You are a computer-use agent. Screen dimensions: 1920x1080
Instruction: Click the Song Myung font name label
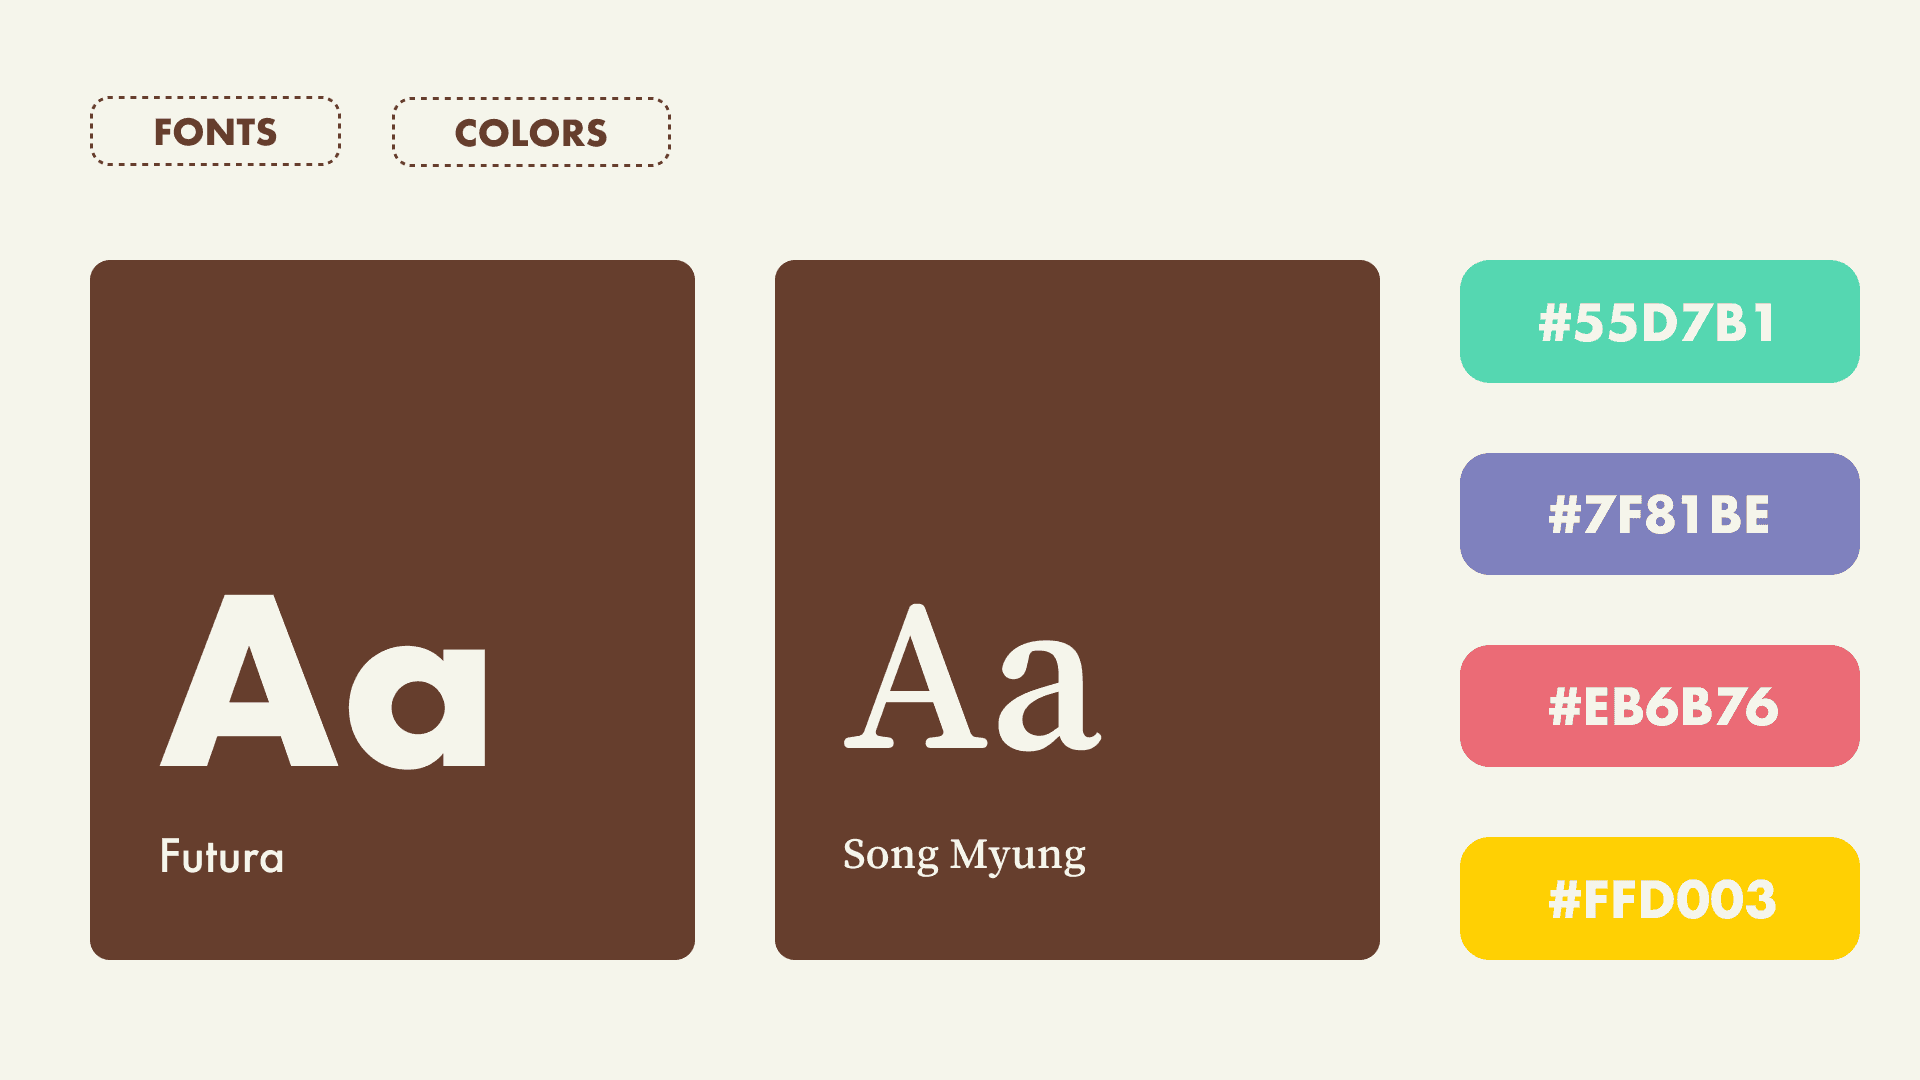pyautogui.click(x=964, y=856)
